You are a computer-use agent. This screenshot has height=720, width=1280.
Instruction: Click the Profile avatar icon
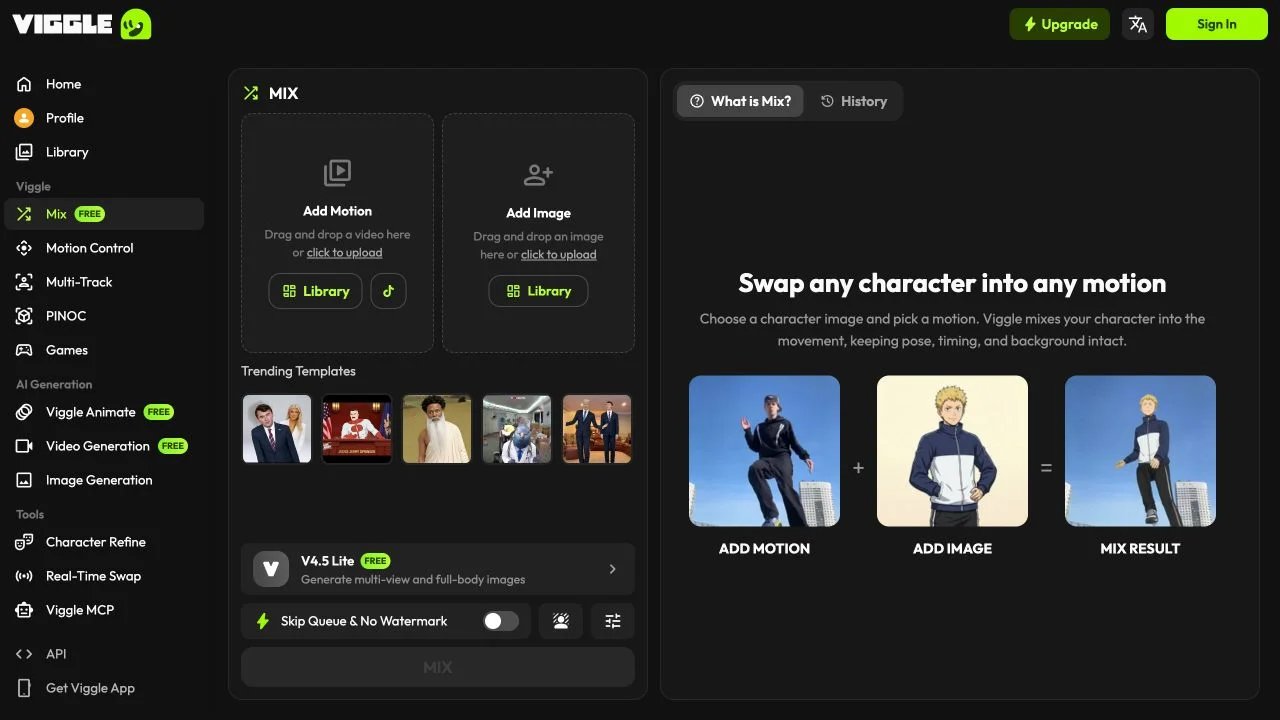click(24, 118)
